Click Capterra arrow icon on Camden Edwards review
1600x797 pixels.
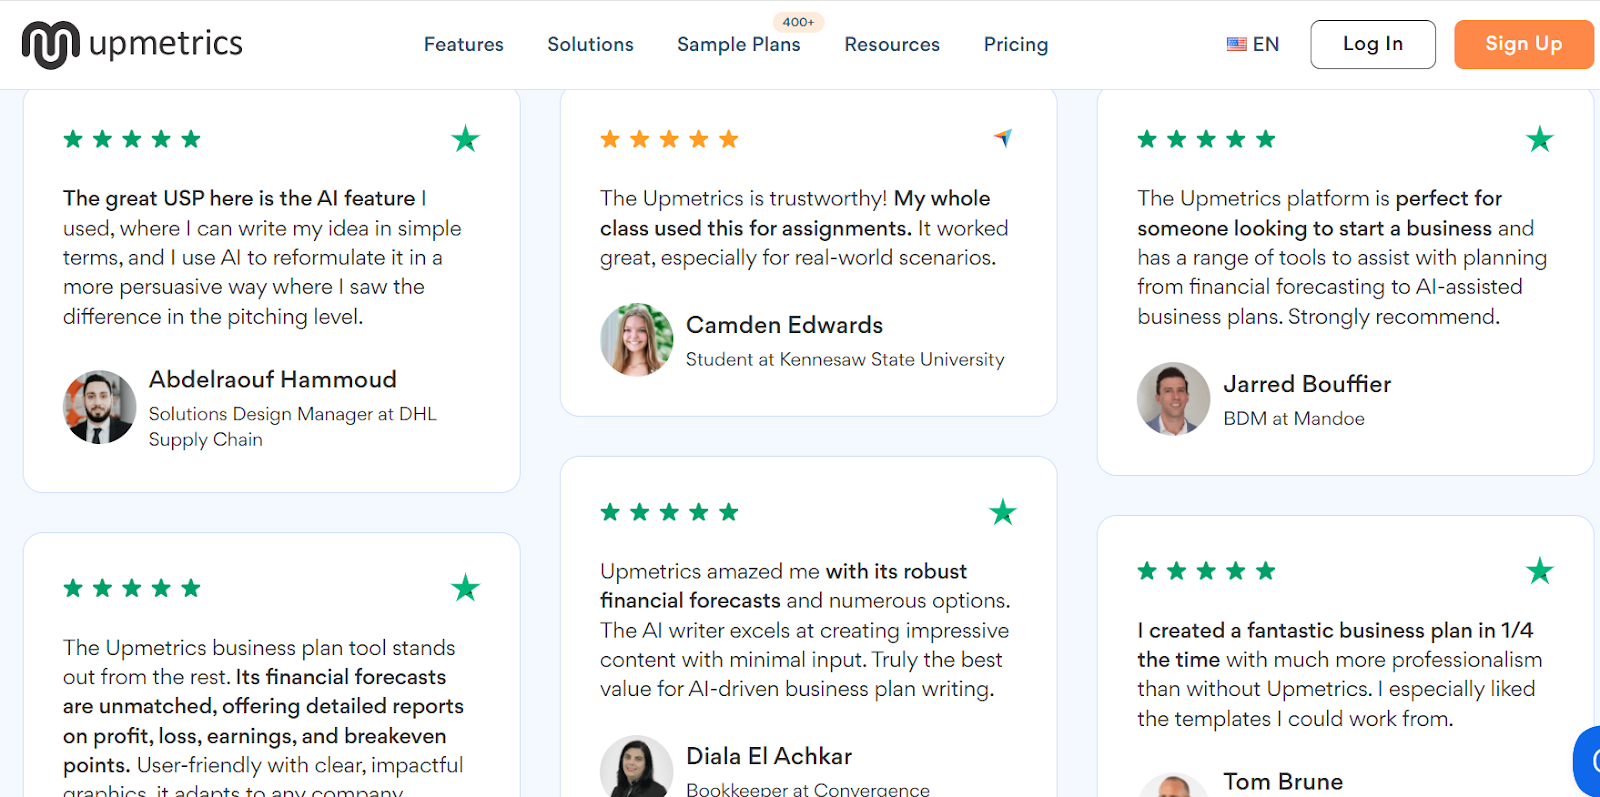[1003, 138]
